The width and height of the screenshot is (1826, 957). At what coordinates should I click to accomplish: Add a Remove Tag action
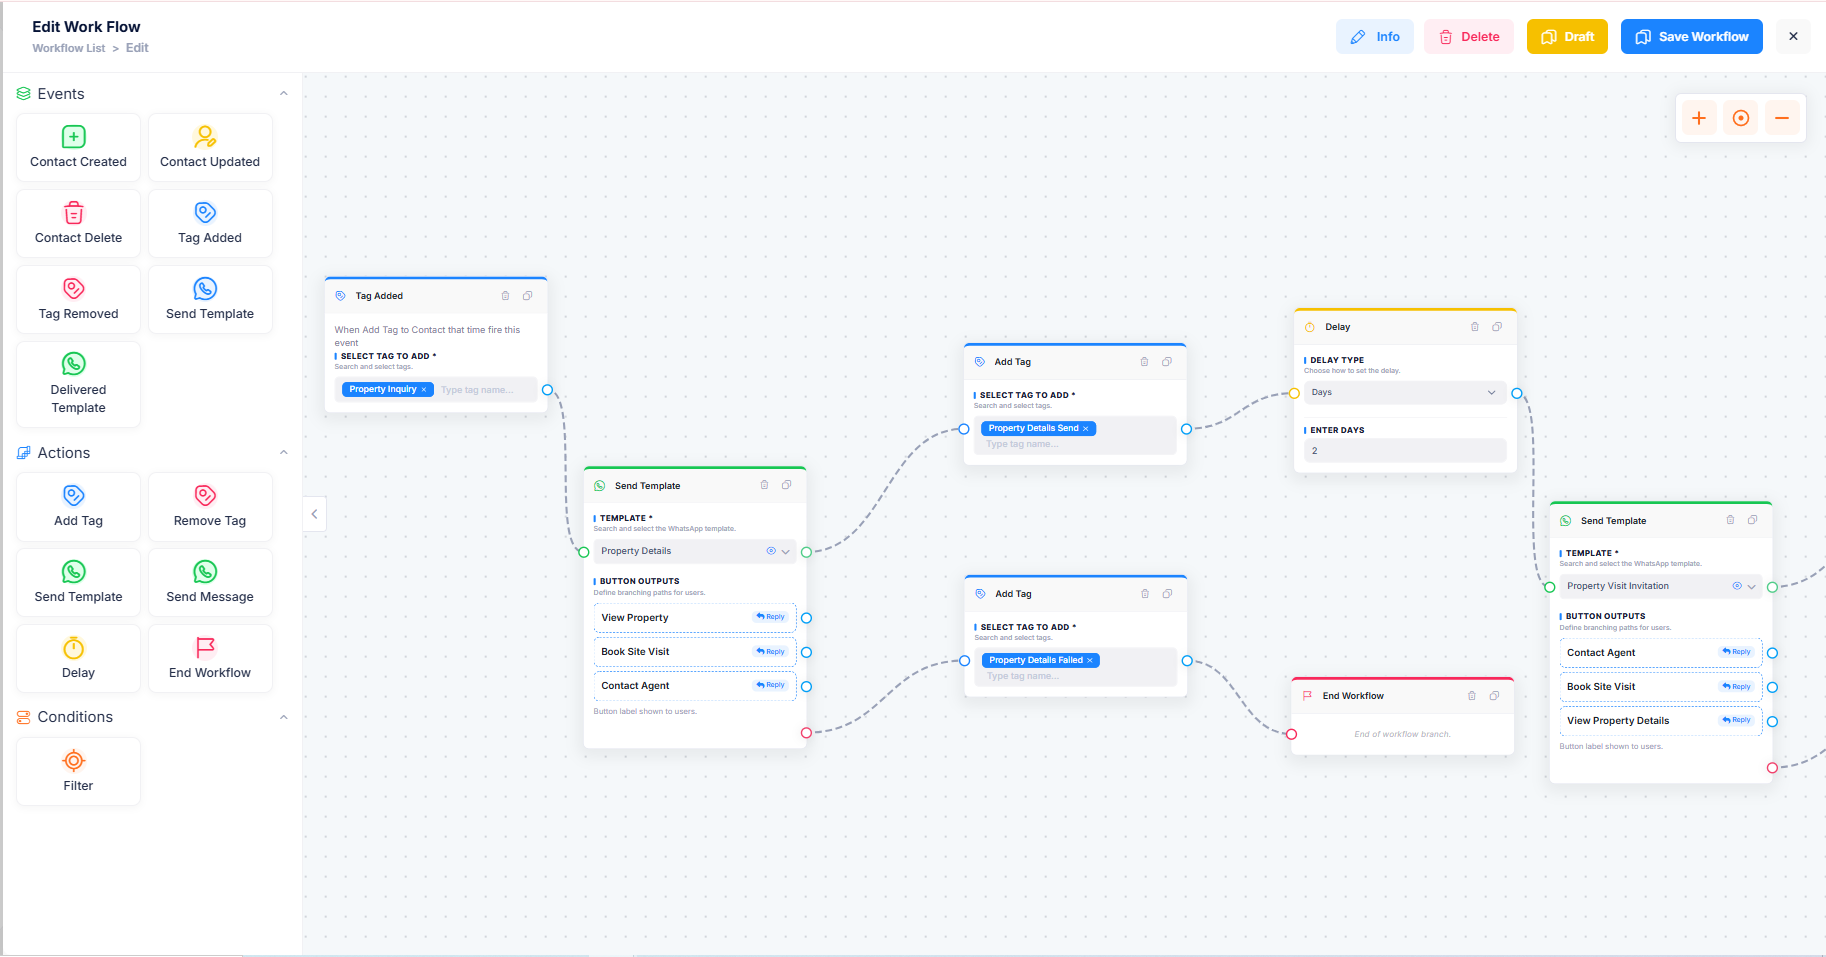[210, 506]
